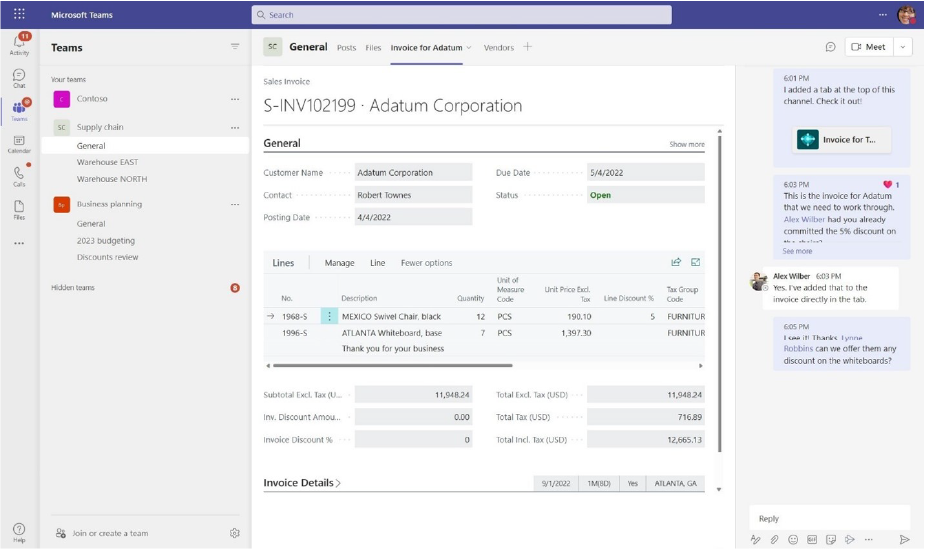Image resolution: width=925 pixels, height=549 pixels.
Task: Send the reply message
Action: [x=904, y=539]
